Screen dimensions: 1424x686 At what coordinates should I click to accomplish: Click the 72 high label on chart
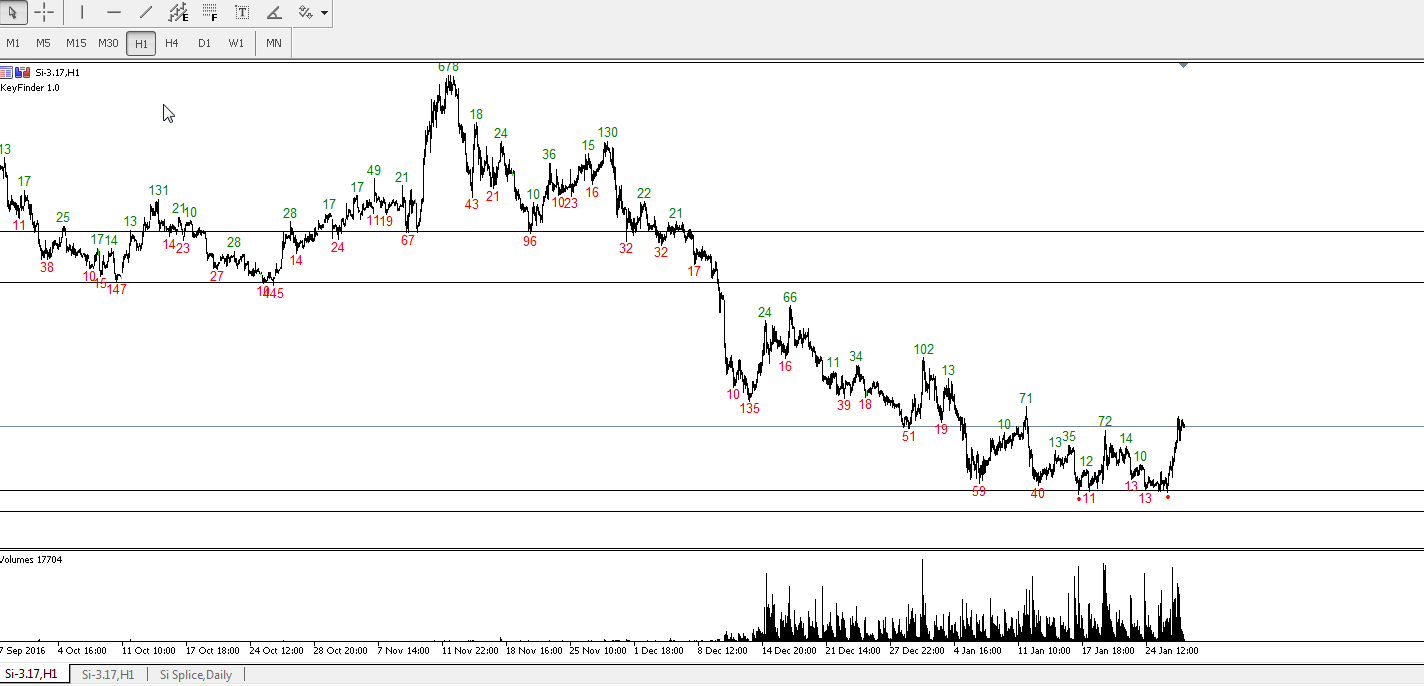click(x=1105, y=421)
